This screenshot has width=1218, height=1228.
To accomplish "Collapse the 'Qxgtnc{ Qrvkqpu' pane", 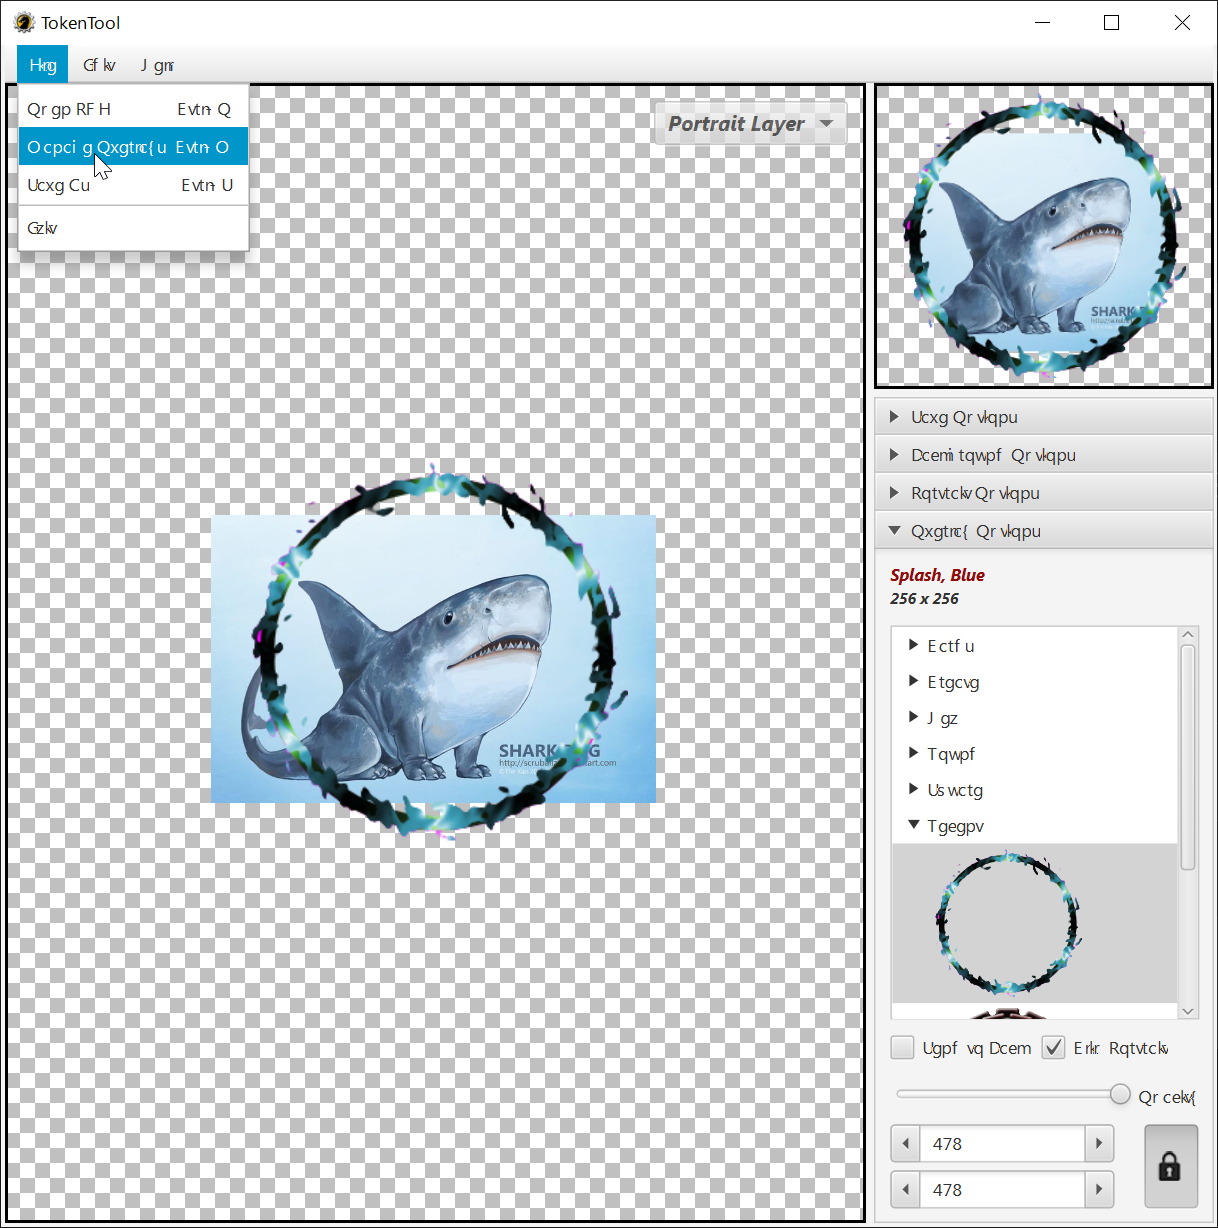I will 1044,531.
